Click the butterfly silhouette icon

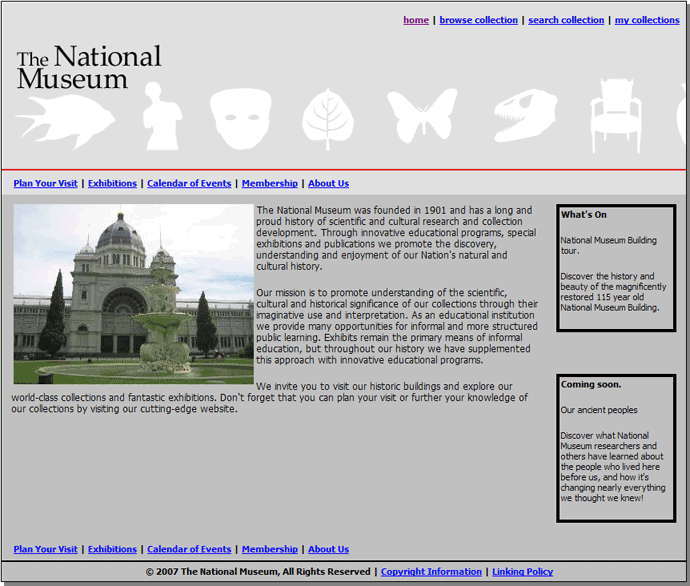421,116
